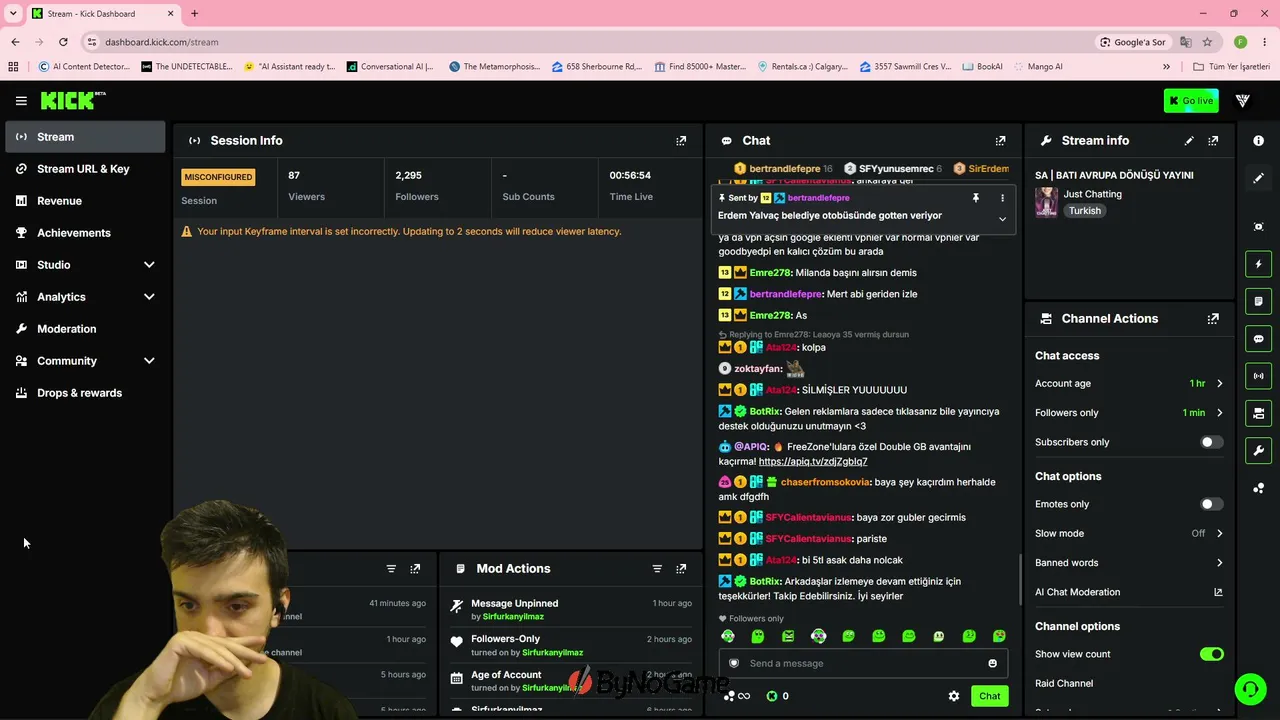Reload the page with browser refresh button
1280x720 pixels.
[x=63, y=42]
